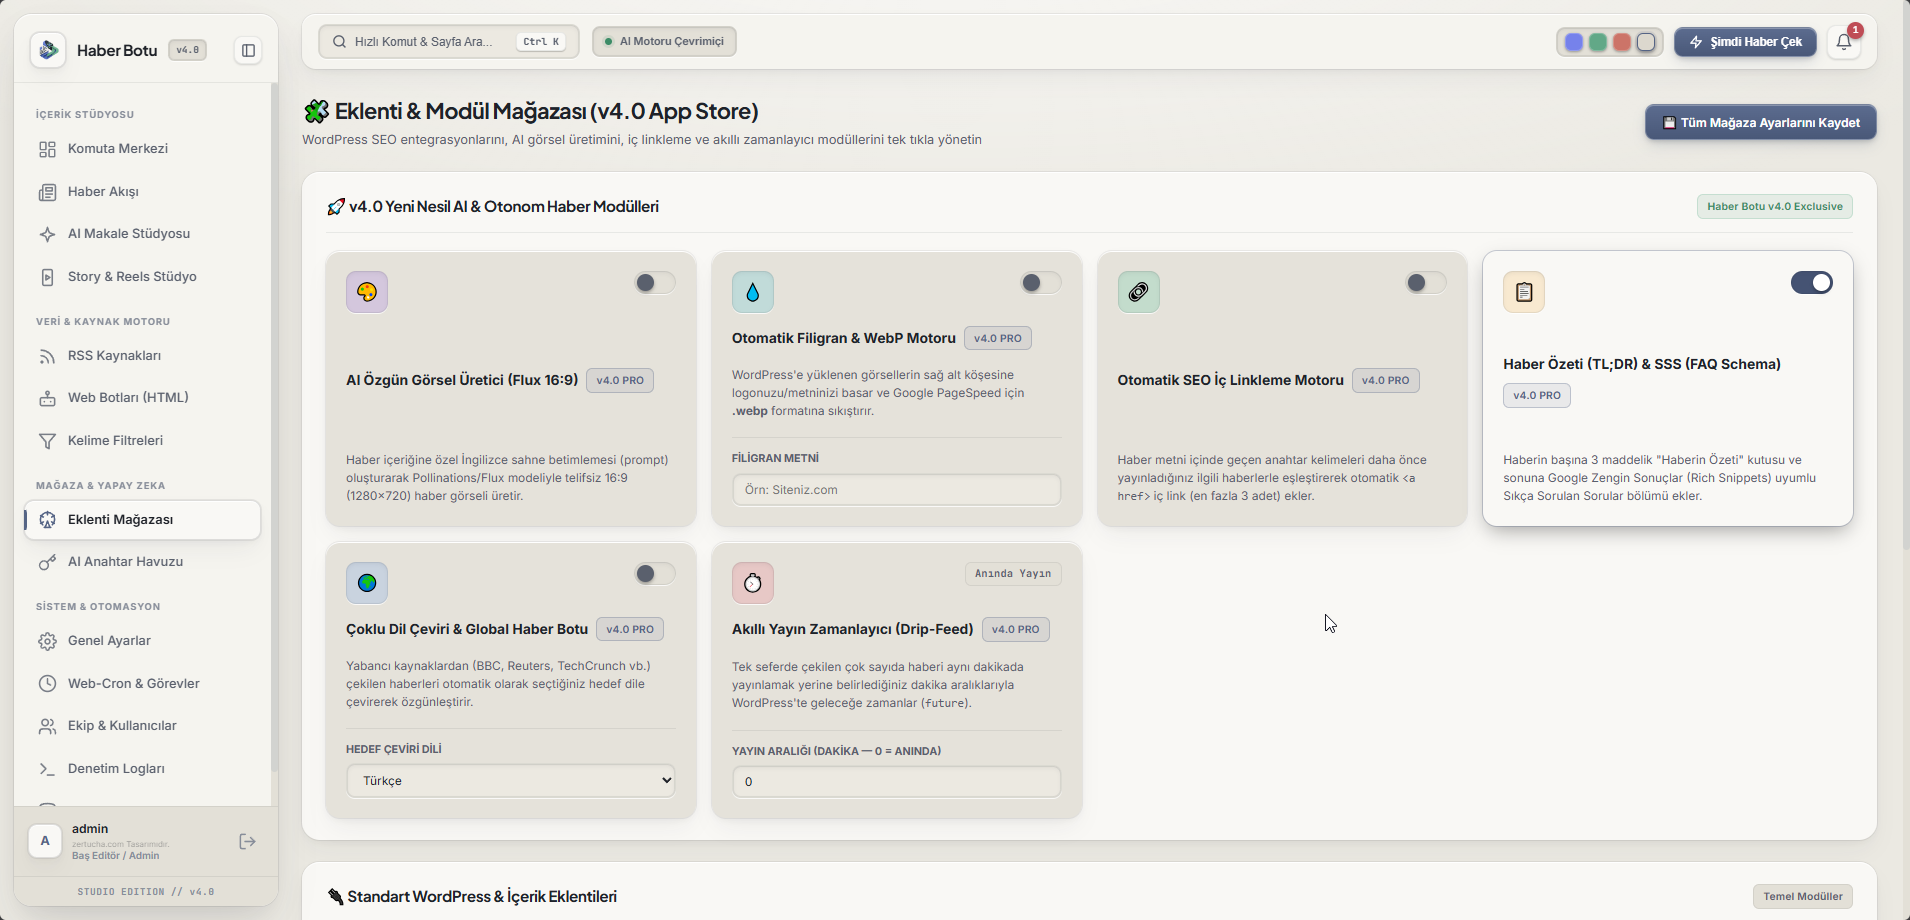The image size is (1910, 920).
Task: Select the green theme color swatch
Action: click(1598, 42)
